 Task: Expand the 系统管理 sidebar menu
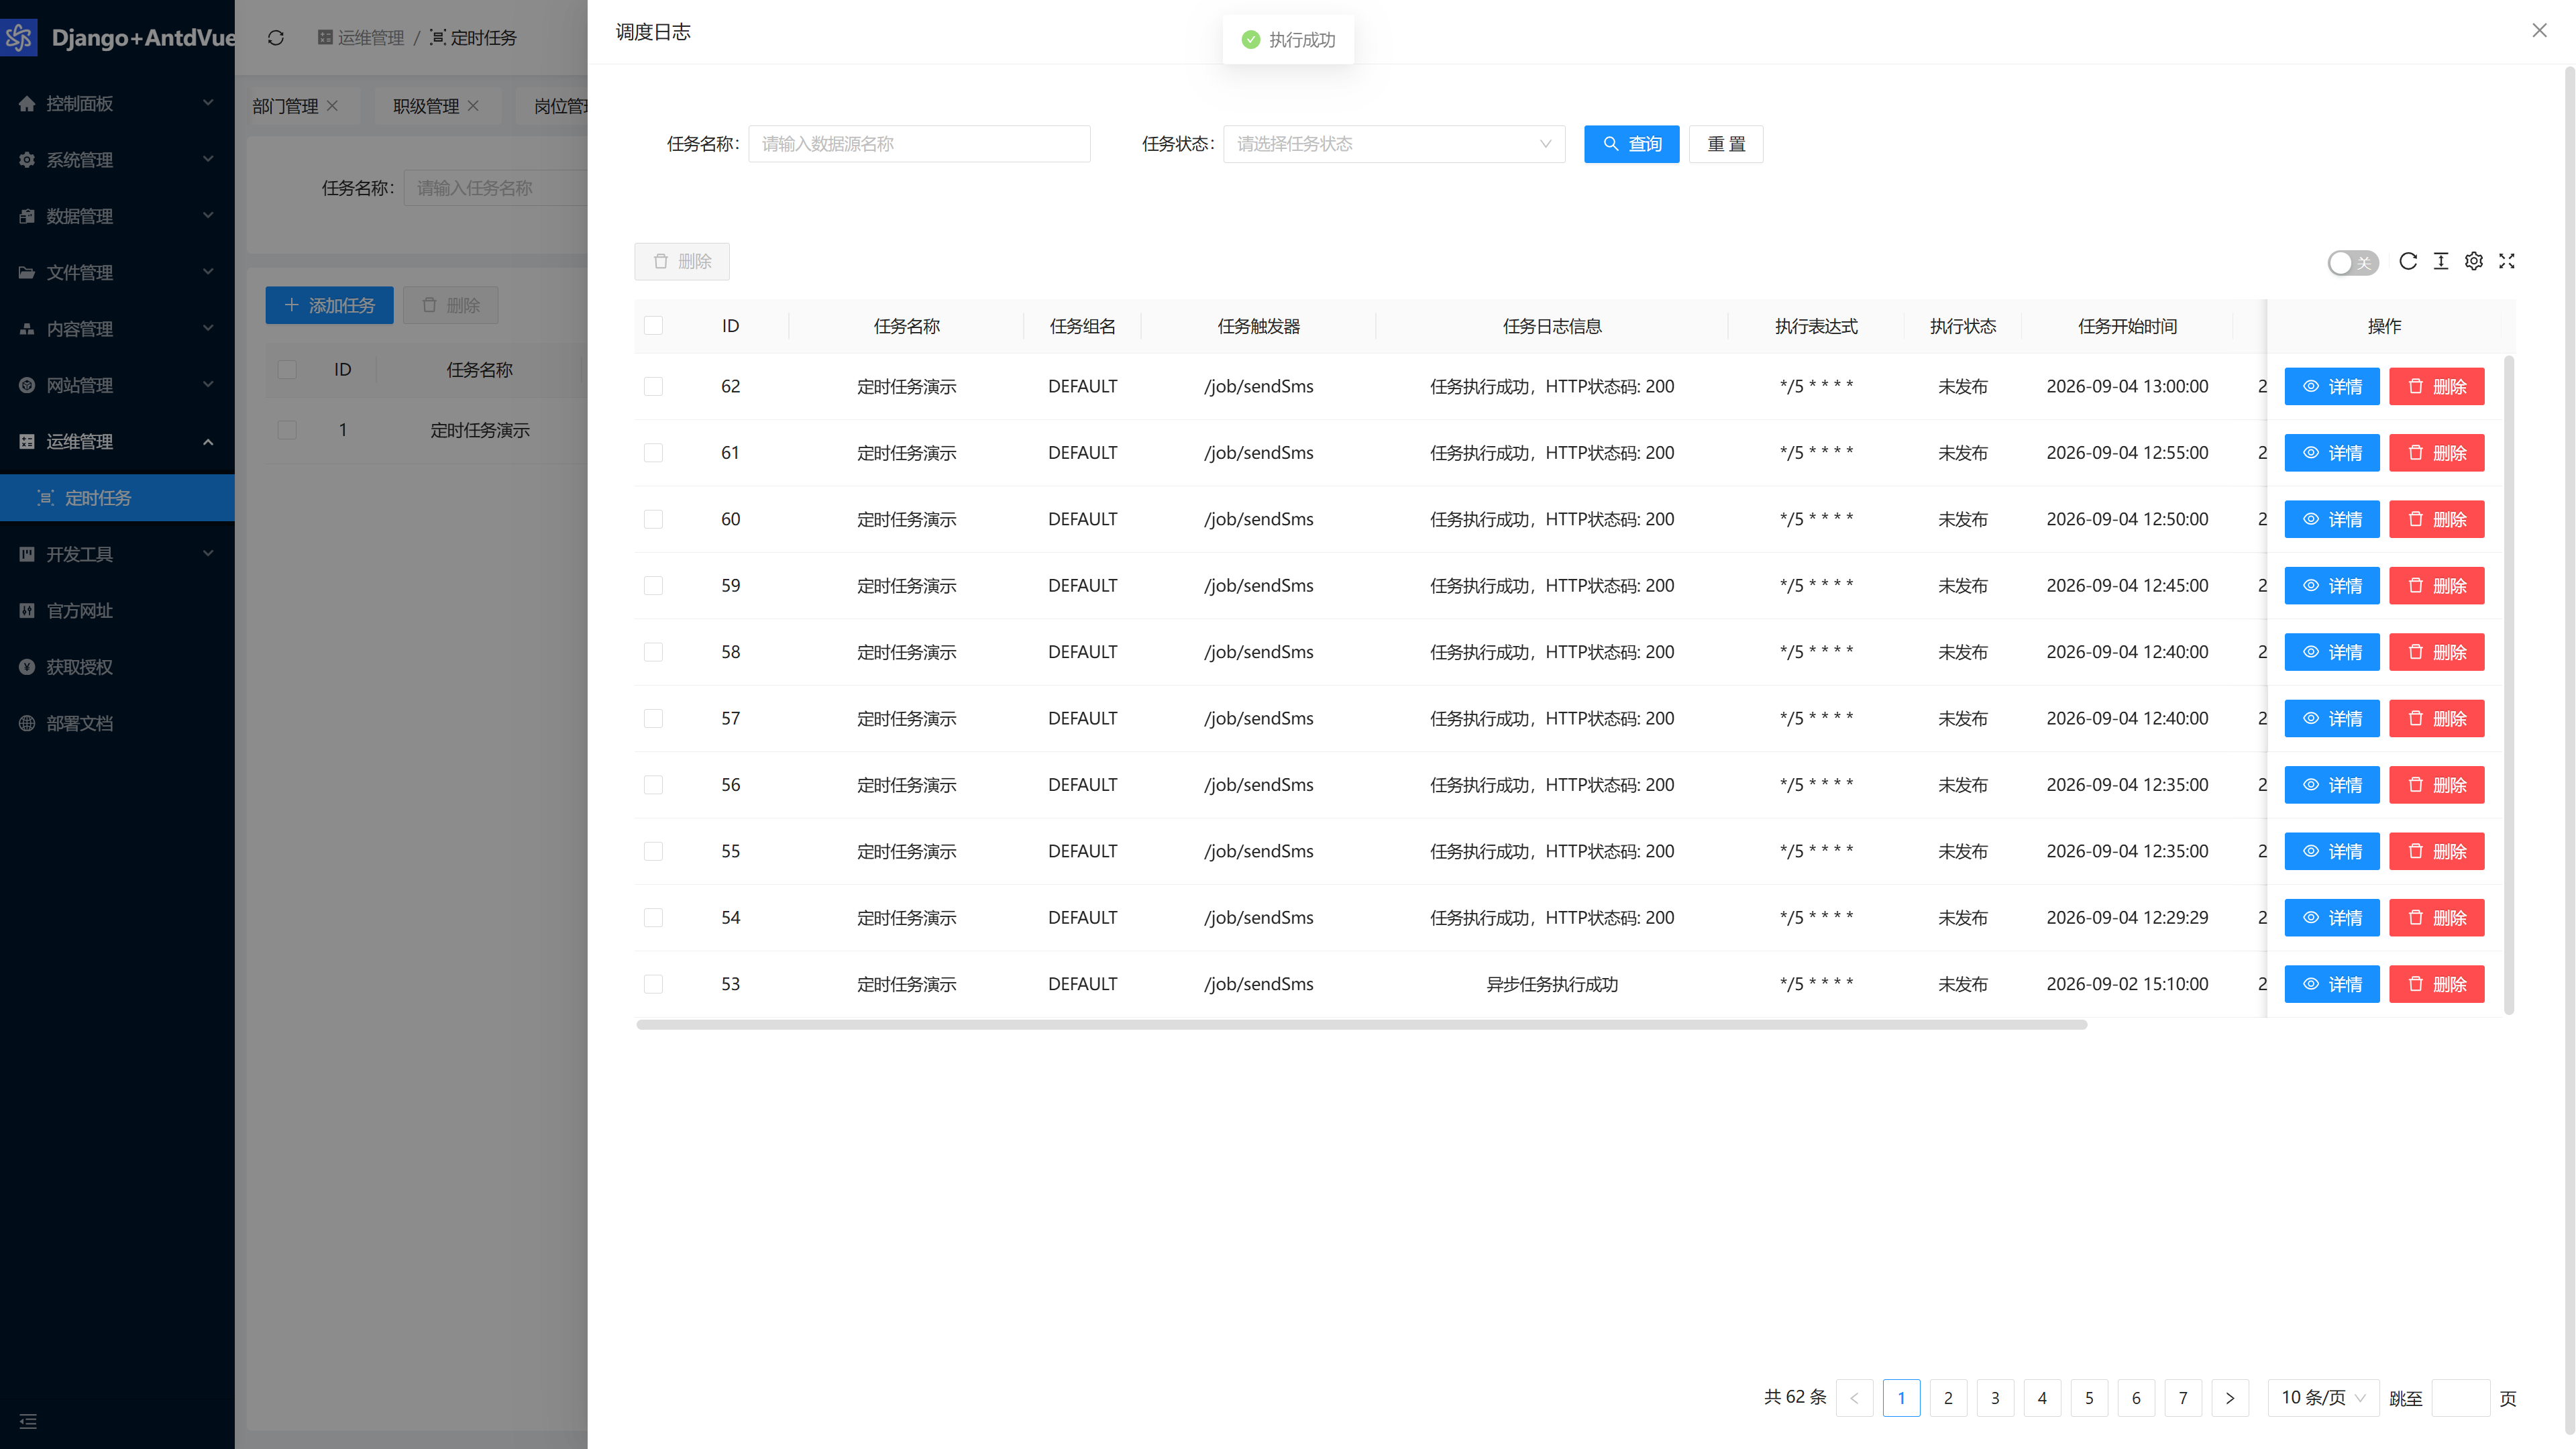tap(117, 160)
